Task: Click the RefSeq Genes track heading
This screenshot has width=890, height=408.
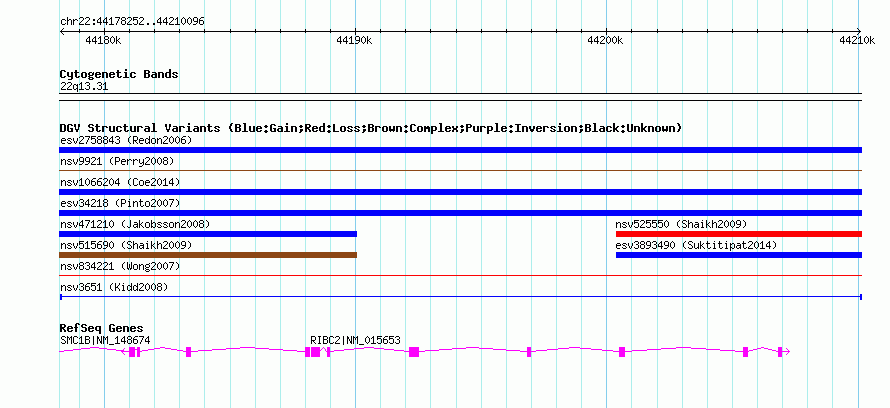Action: 102,329
